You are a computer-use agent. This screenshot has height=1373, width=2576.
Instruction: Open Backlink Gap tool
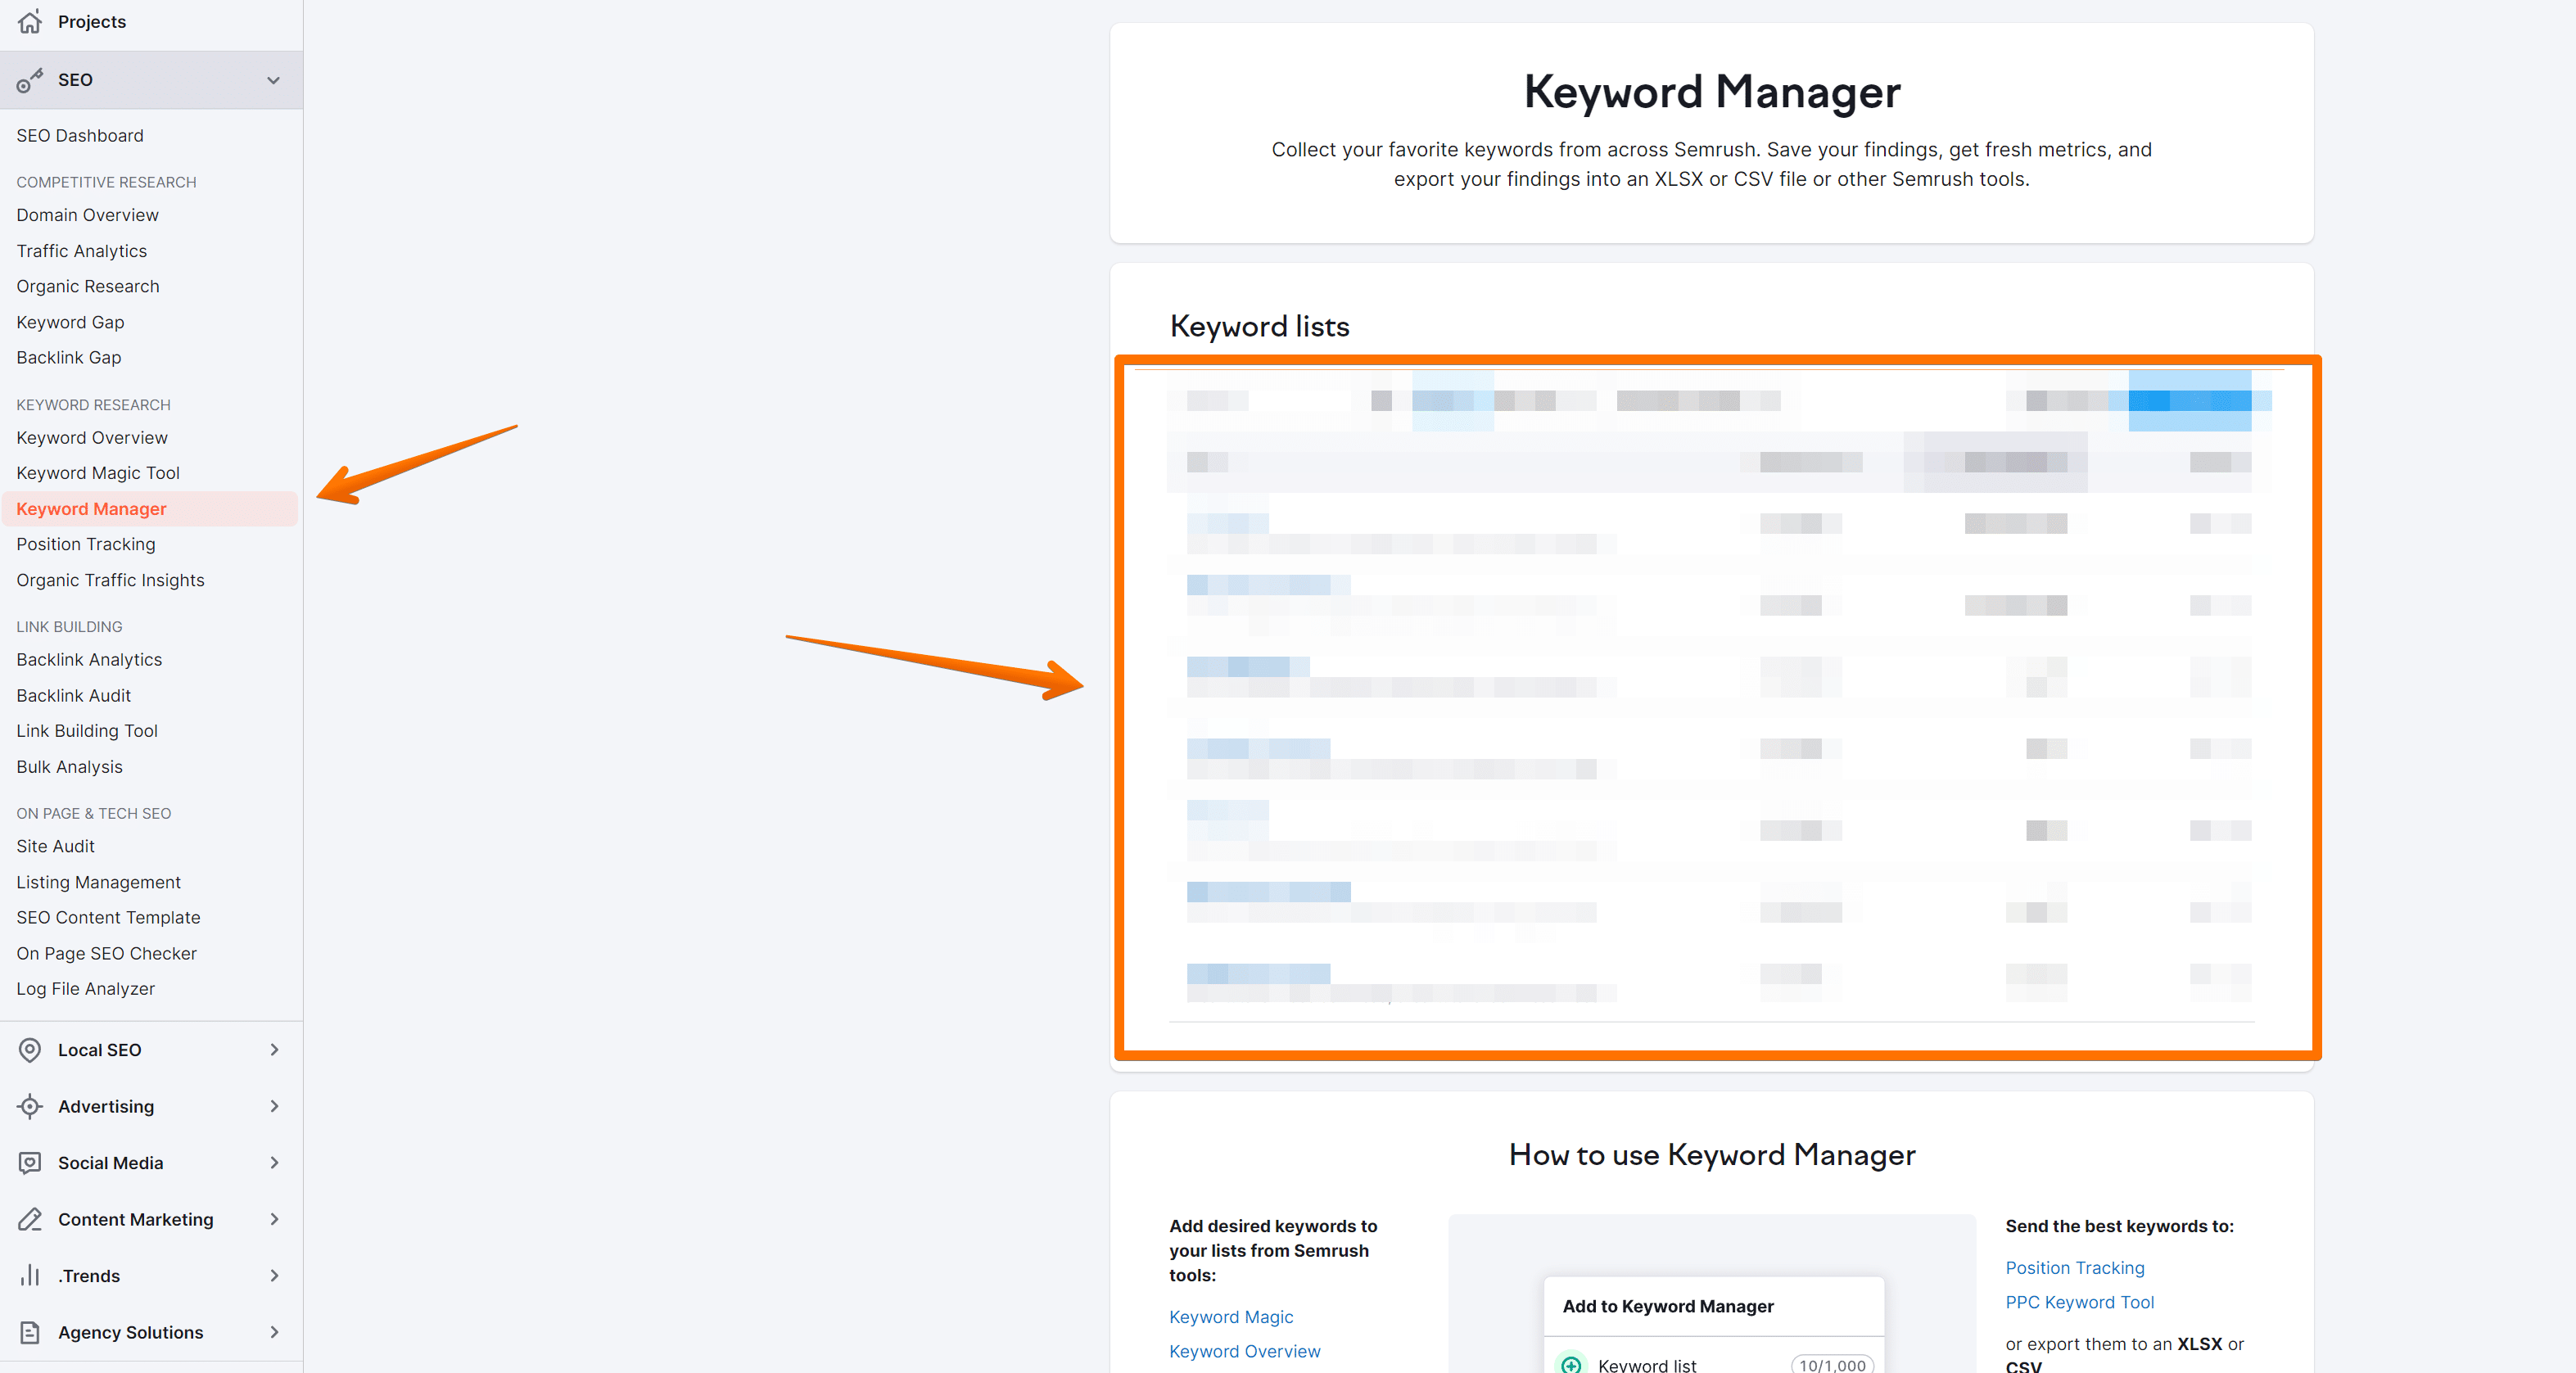click(69, 358)
